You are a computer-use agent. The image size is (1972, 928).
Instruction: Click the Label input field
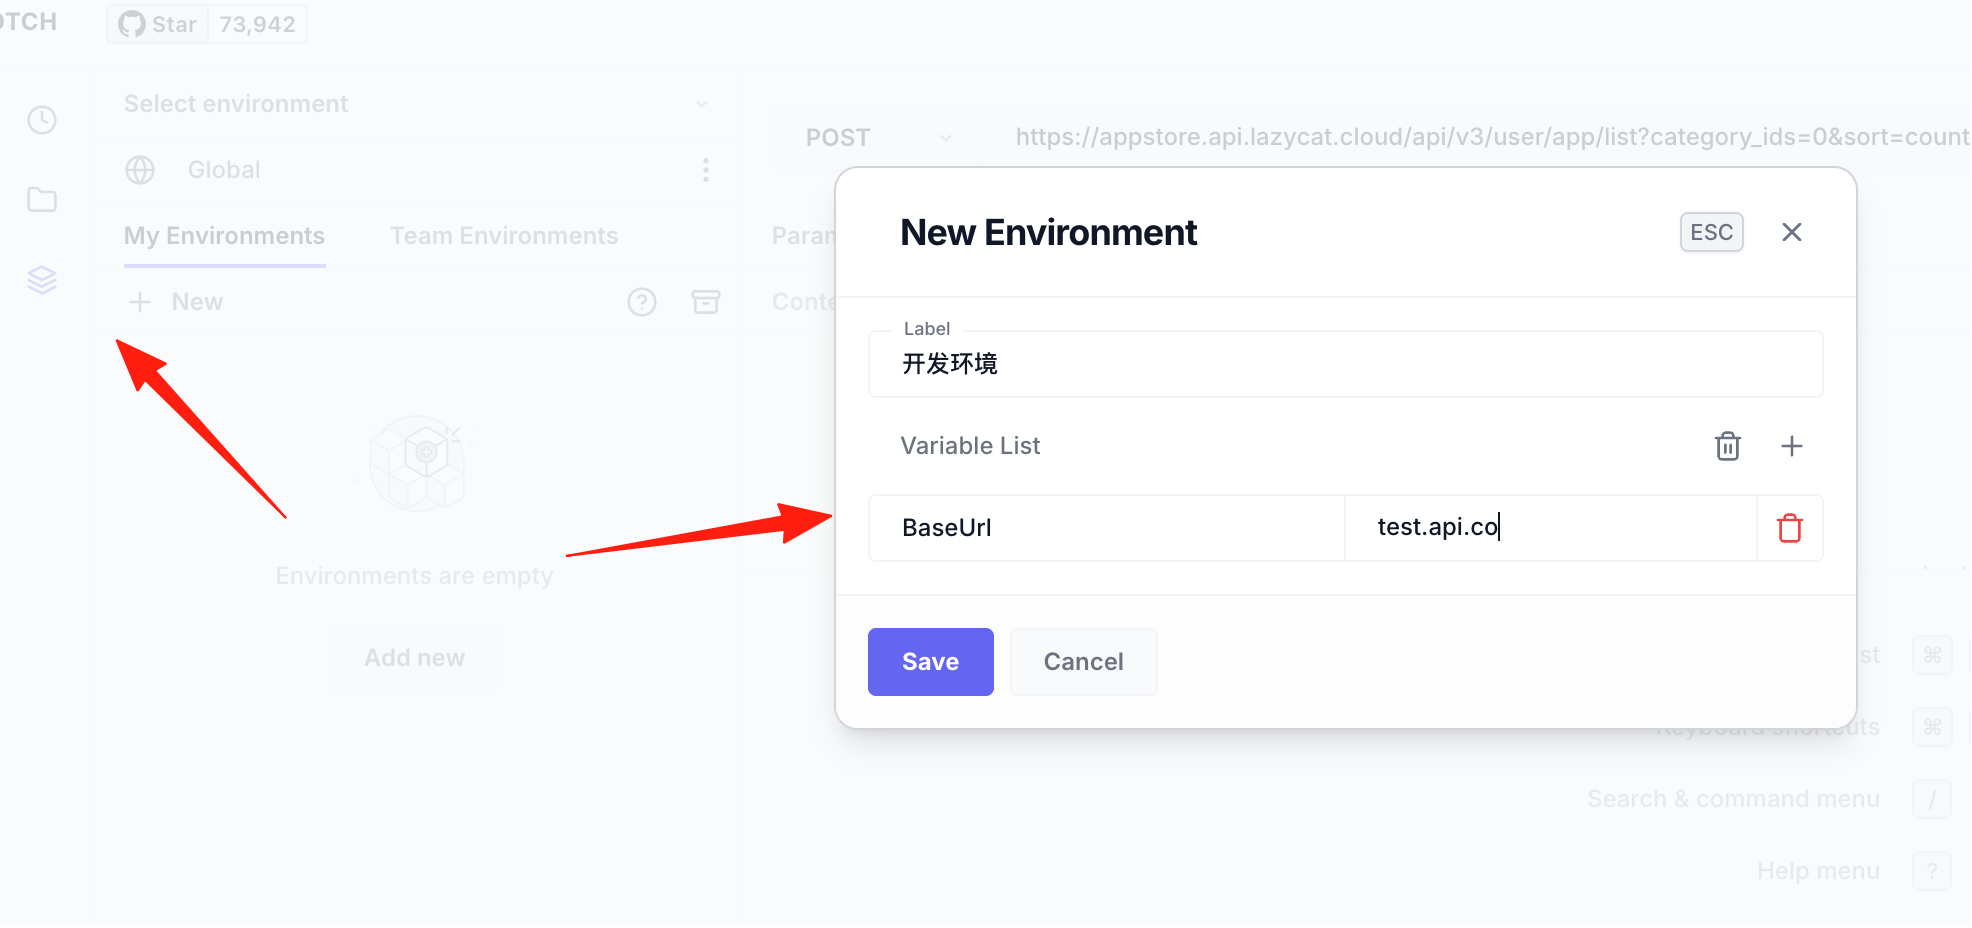(1346, 364)
